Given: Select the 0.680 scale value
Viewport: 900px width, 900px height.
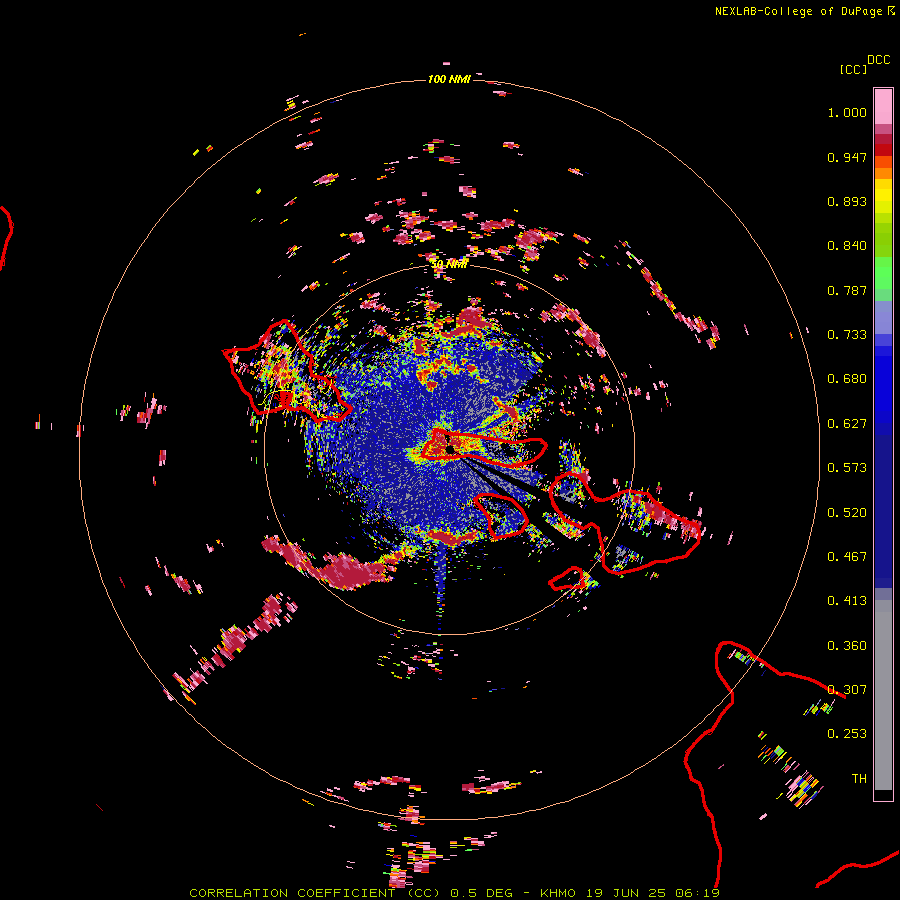Looking at the screenshot, I should tap(847, 379).
